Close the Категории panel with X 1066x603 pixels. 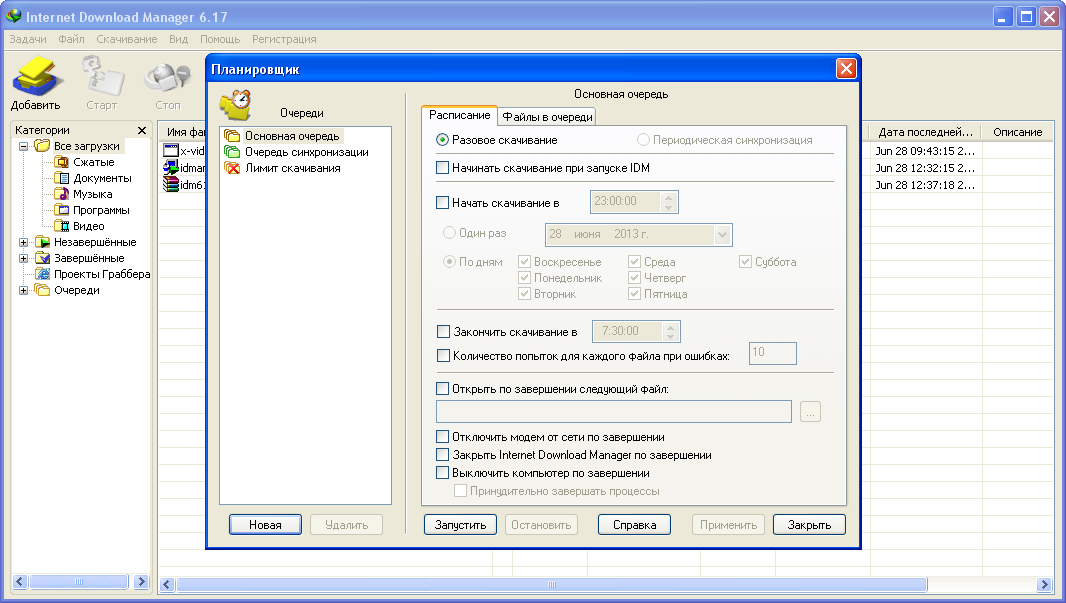click(142, 131)
